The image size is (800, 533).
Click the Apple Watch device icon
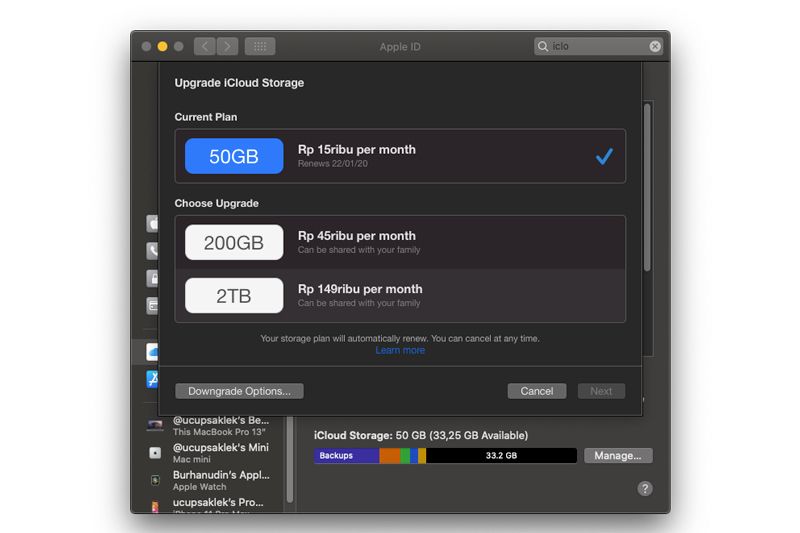155,480
